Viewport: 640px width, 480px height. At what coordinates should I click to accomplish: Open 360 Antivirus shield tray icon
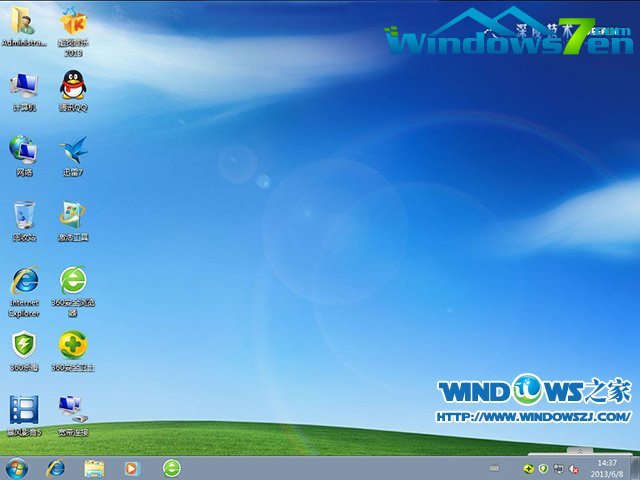point(543,469)
